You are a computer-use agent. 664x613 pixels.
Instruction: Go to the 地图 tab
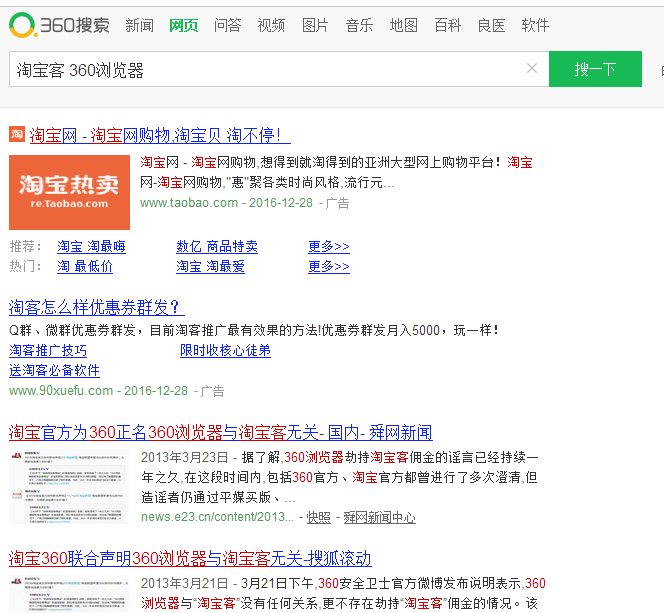point(404,25)
